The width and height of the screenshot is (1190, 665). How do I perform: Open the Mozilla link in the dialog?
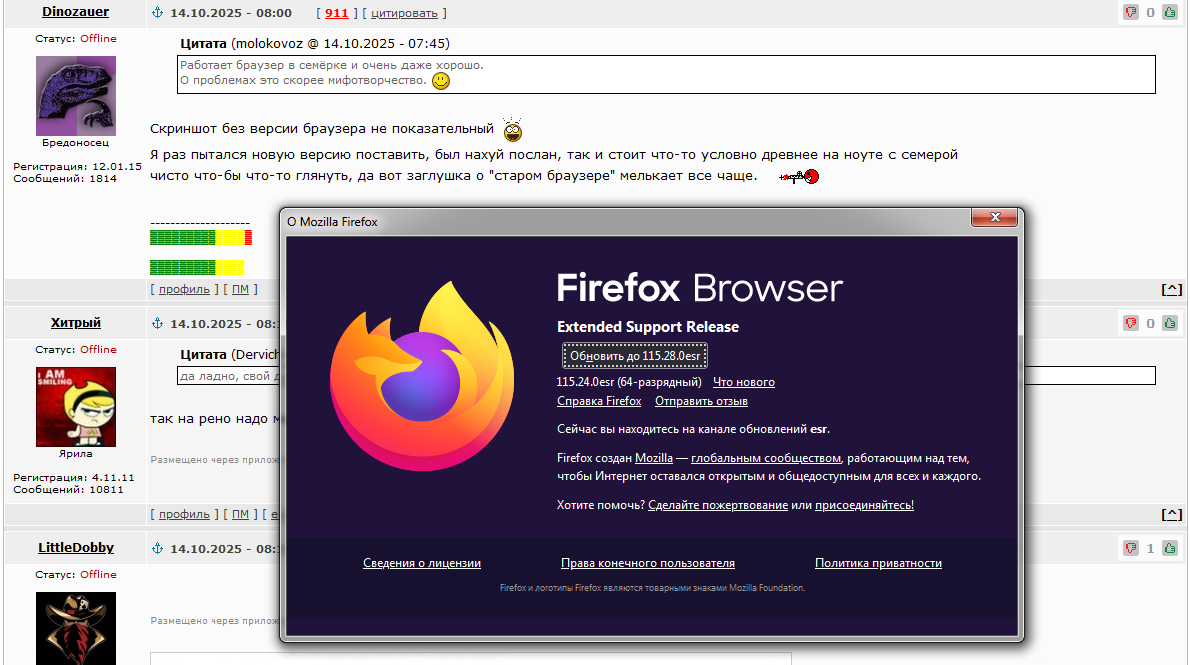click(x=653, y=458)
